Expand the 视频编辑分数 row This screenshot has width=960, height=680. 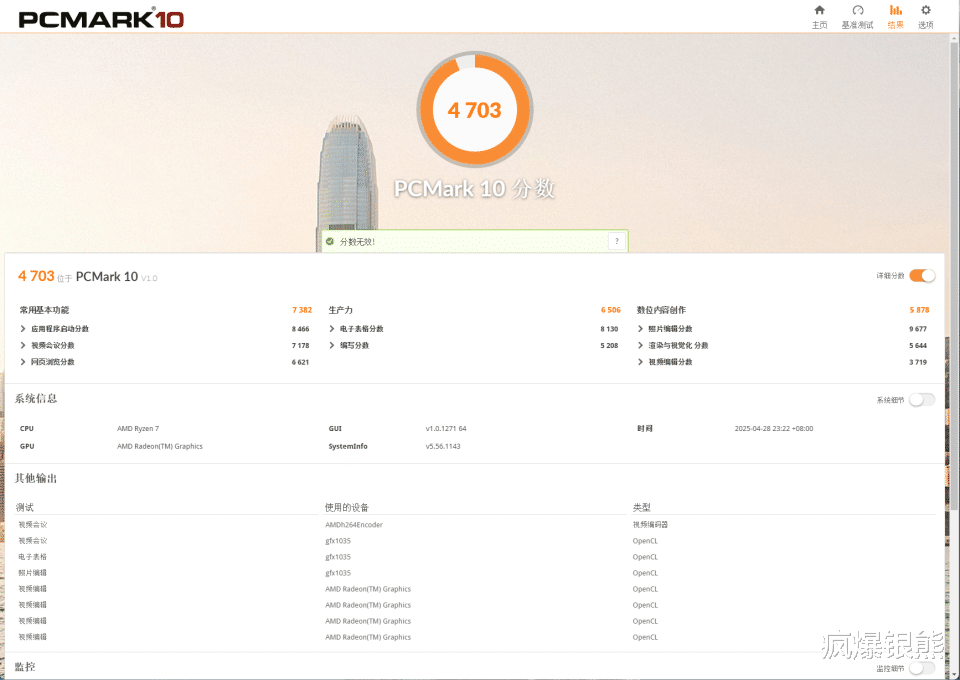pos(640,362)
